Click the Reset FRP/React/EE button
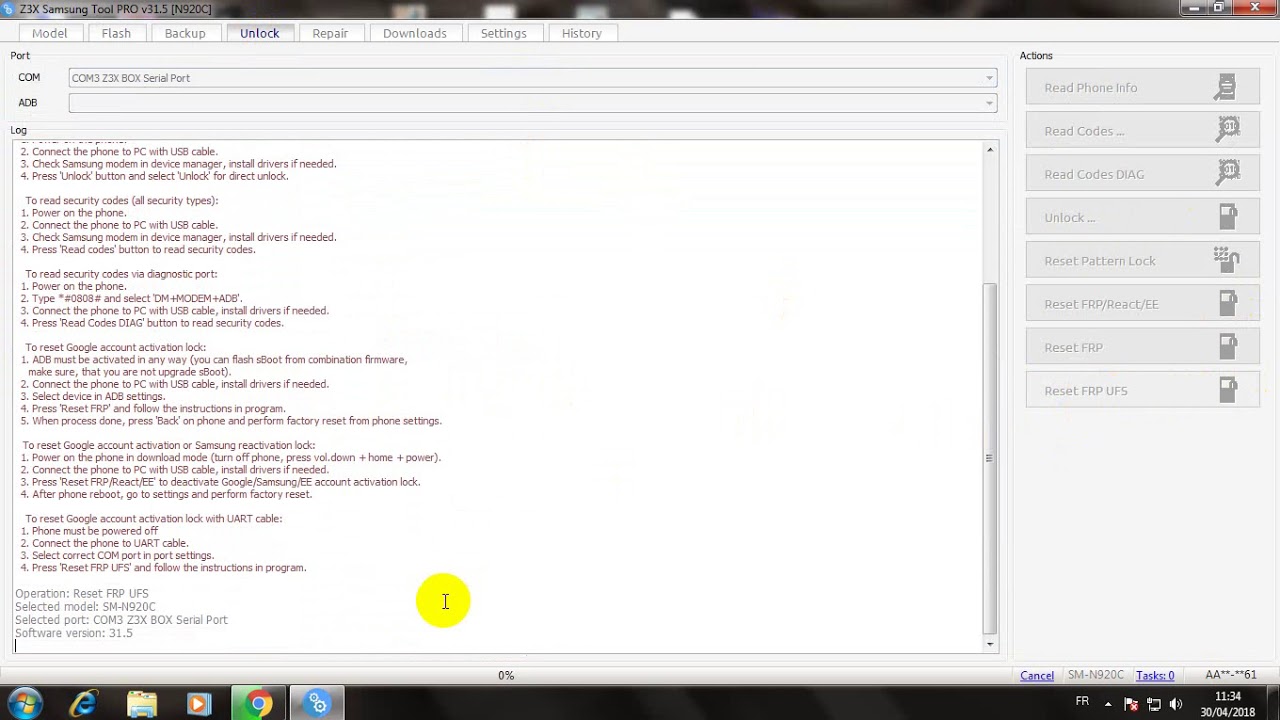Screen dimensions: 1280x720 pos(1142,304)
